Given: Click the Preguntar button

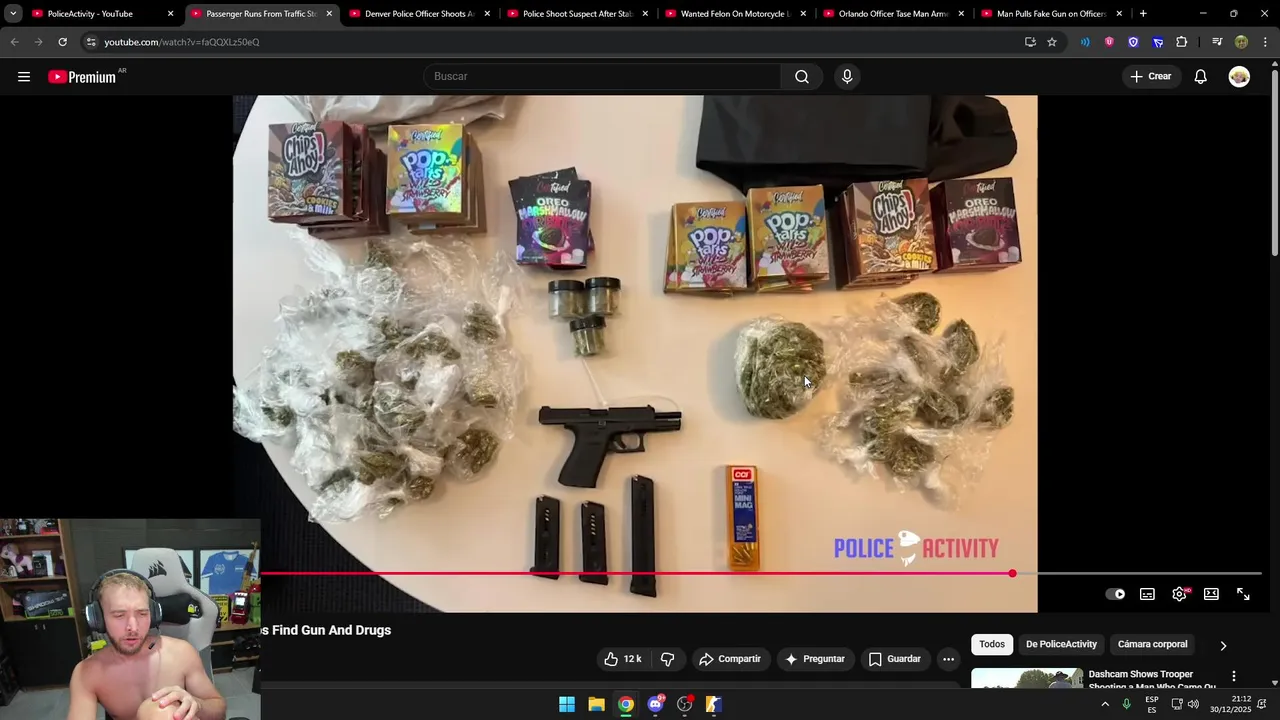Looking at the screenshot, I should click(815, 659).
